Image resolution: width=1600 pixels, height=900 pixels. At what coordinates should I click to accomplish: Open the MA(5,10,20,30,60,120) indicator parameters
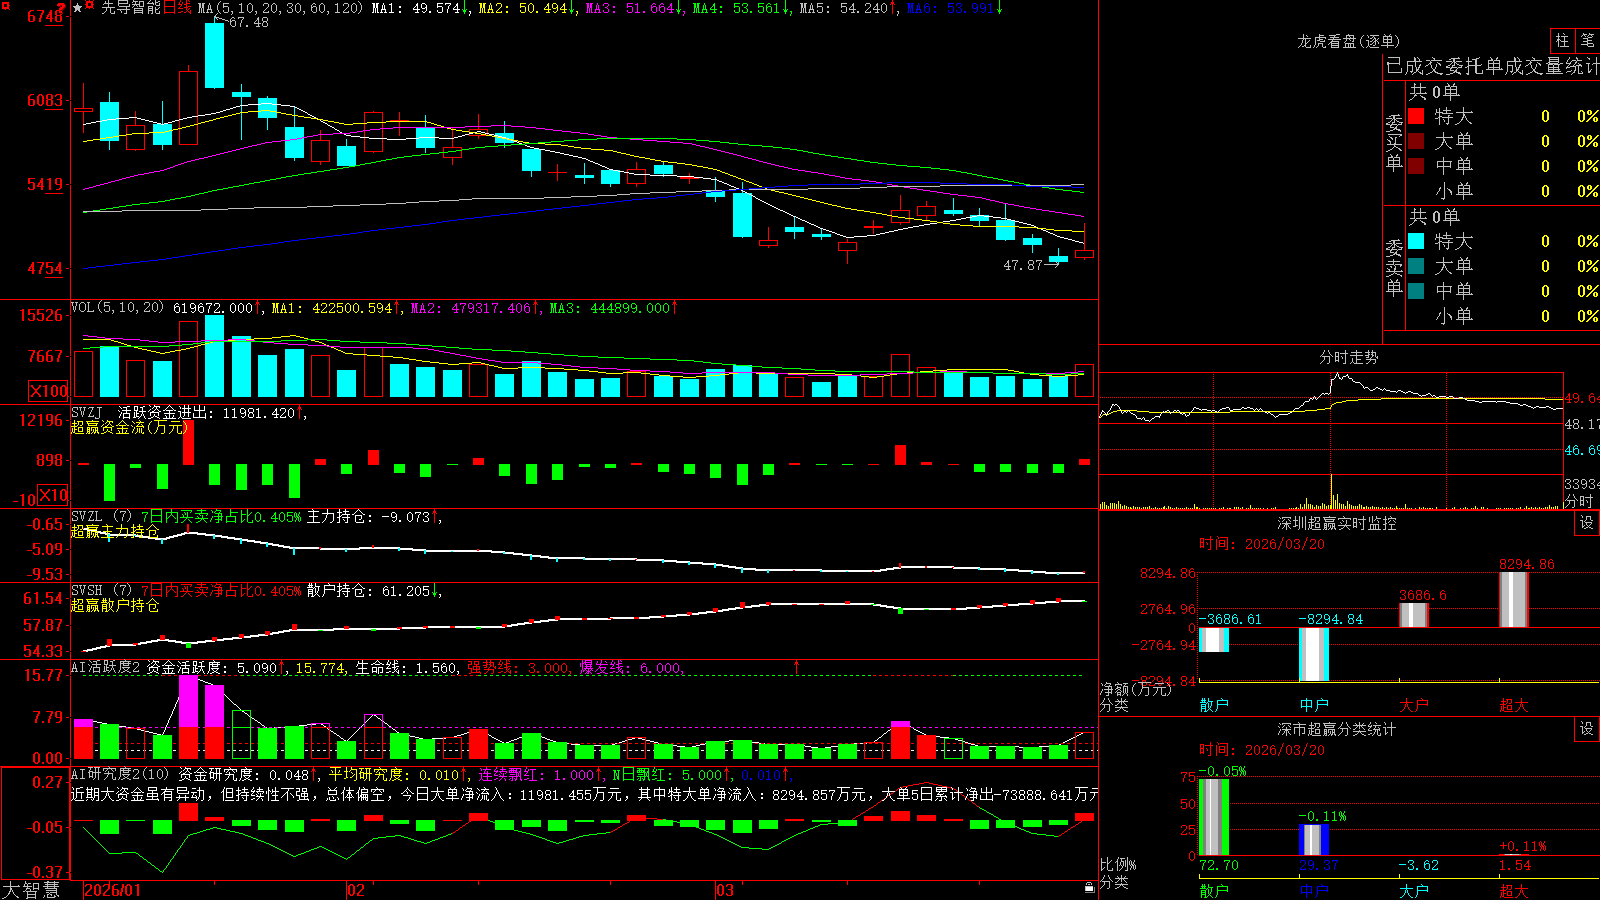280,8
